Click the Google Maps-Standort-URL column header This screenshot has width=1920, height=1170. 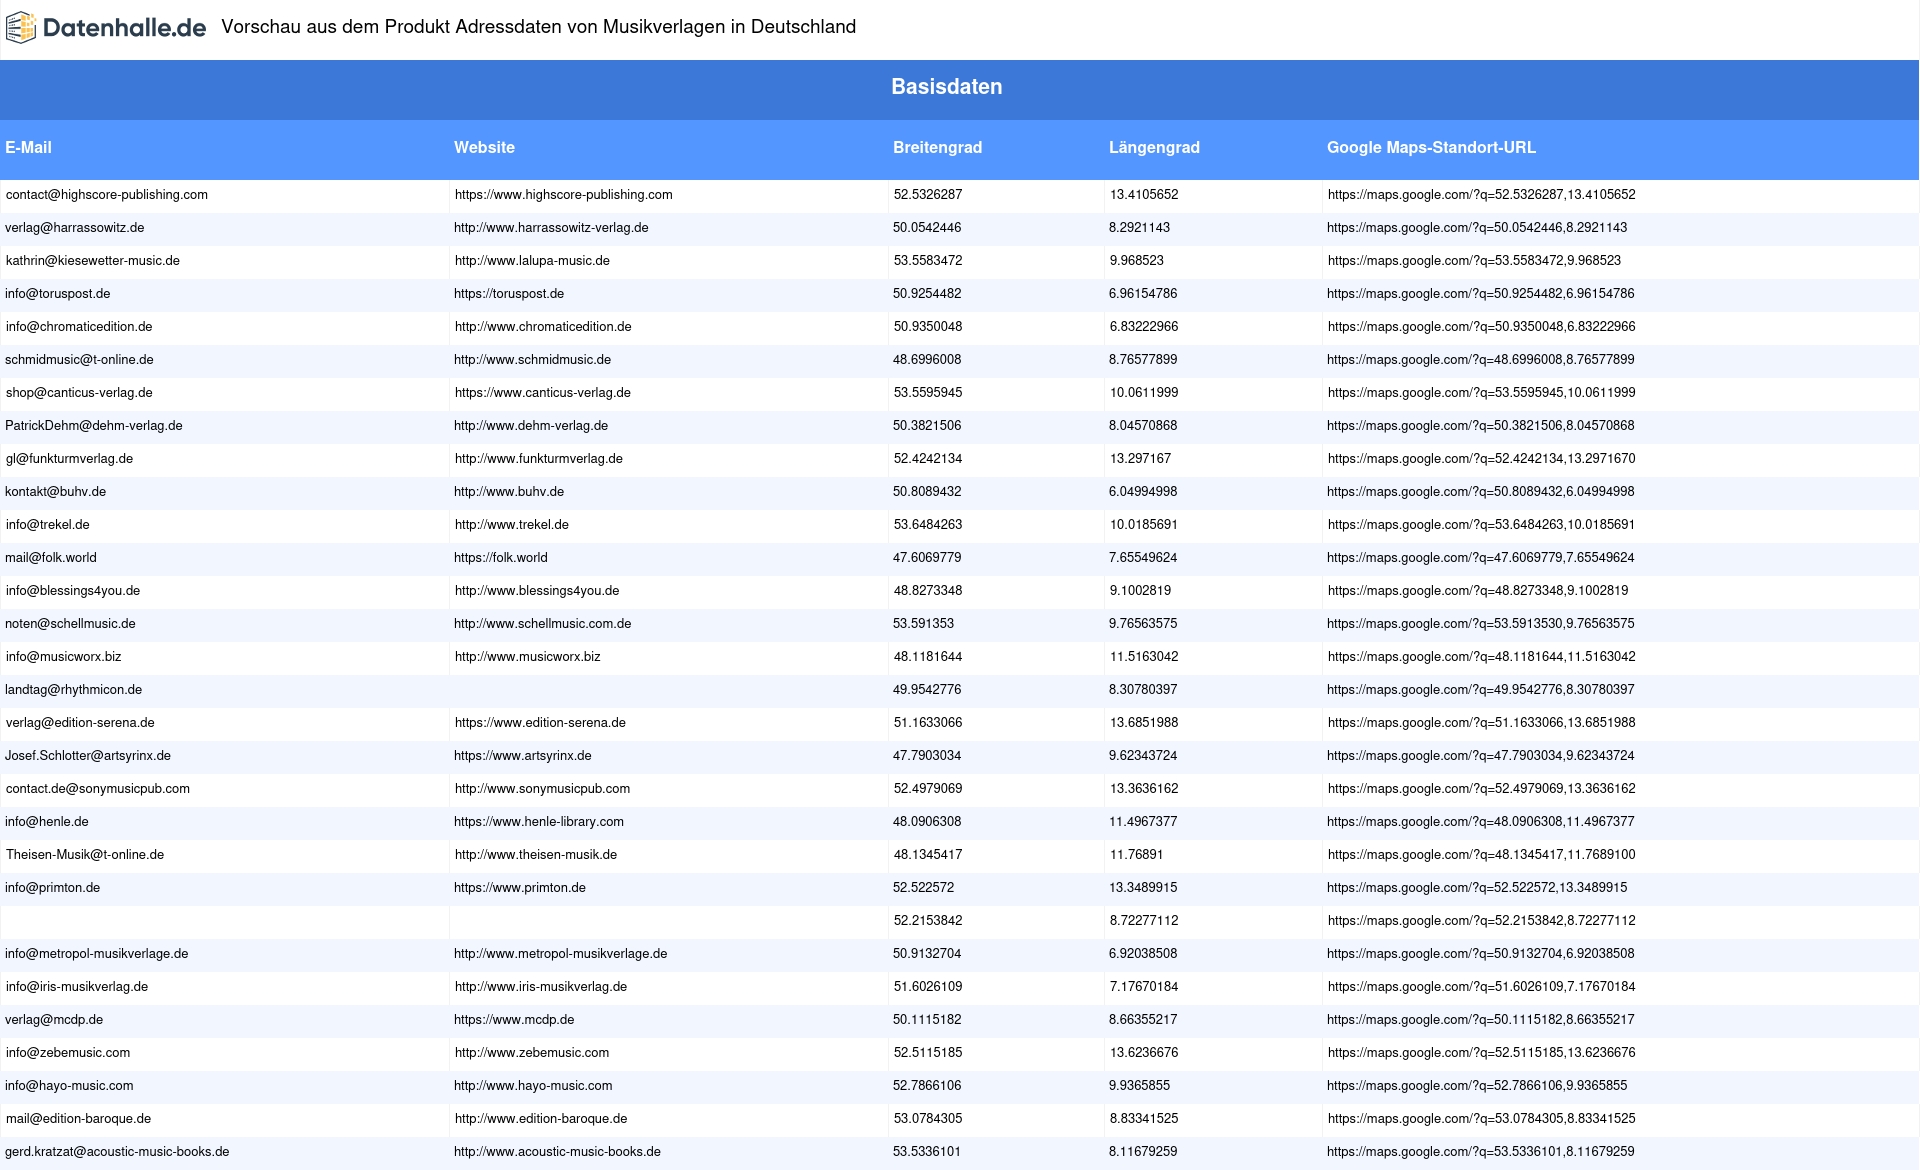[x=1431, y=147]
